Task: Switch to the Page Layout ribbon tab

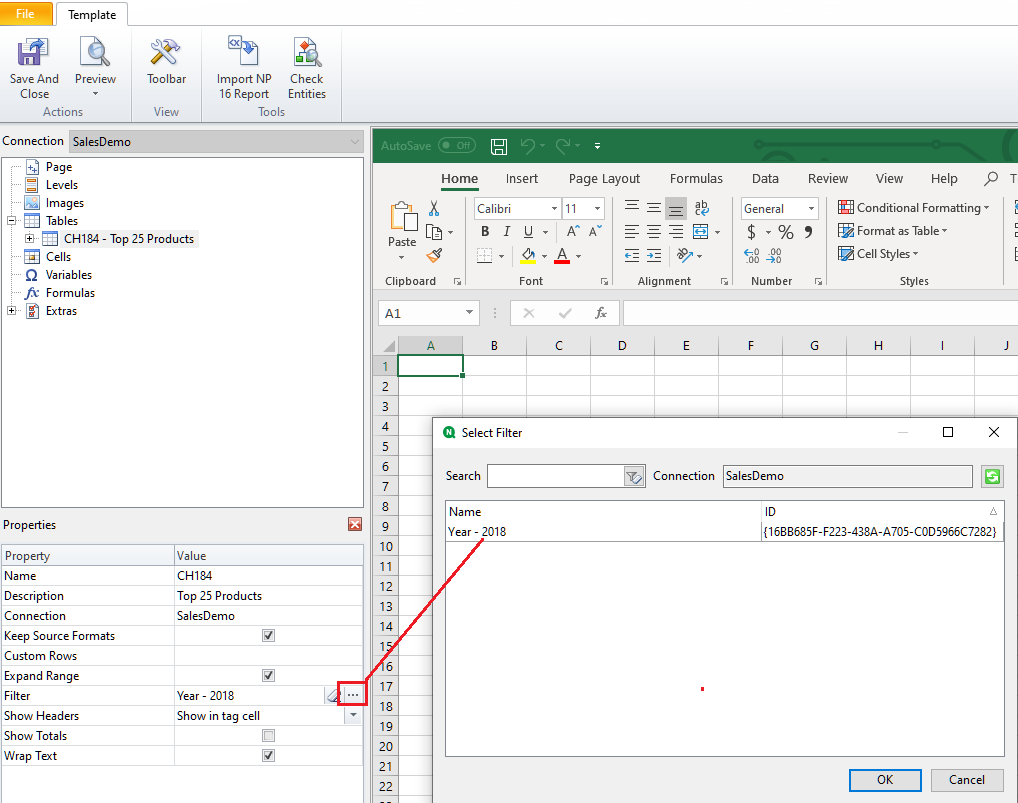Action: click(604, 179)
